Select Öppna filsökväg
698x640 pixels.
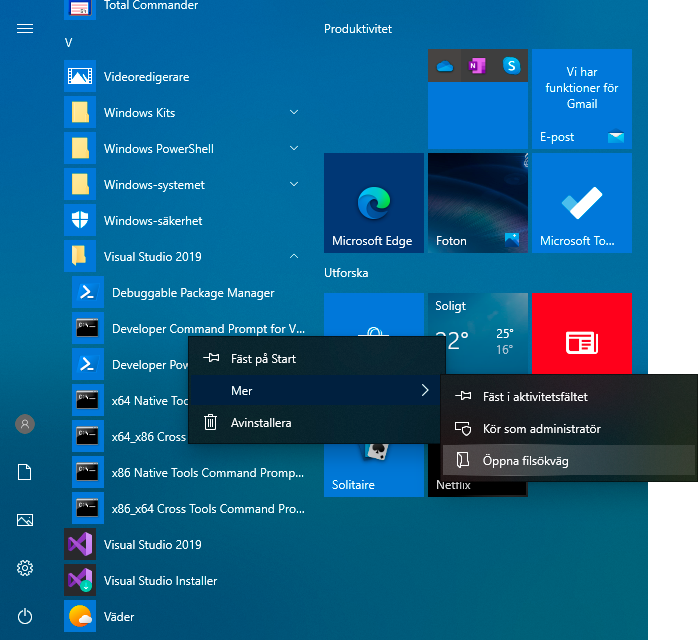[569, 461]
